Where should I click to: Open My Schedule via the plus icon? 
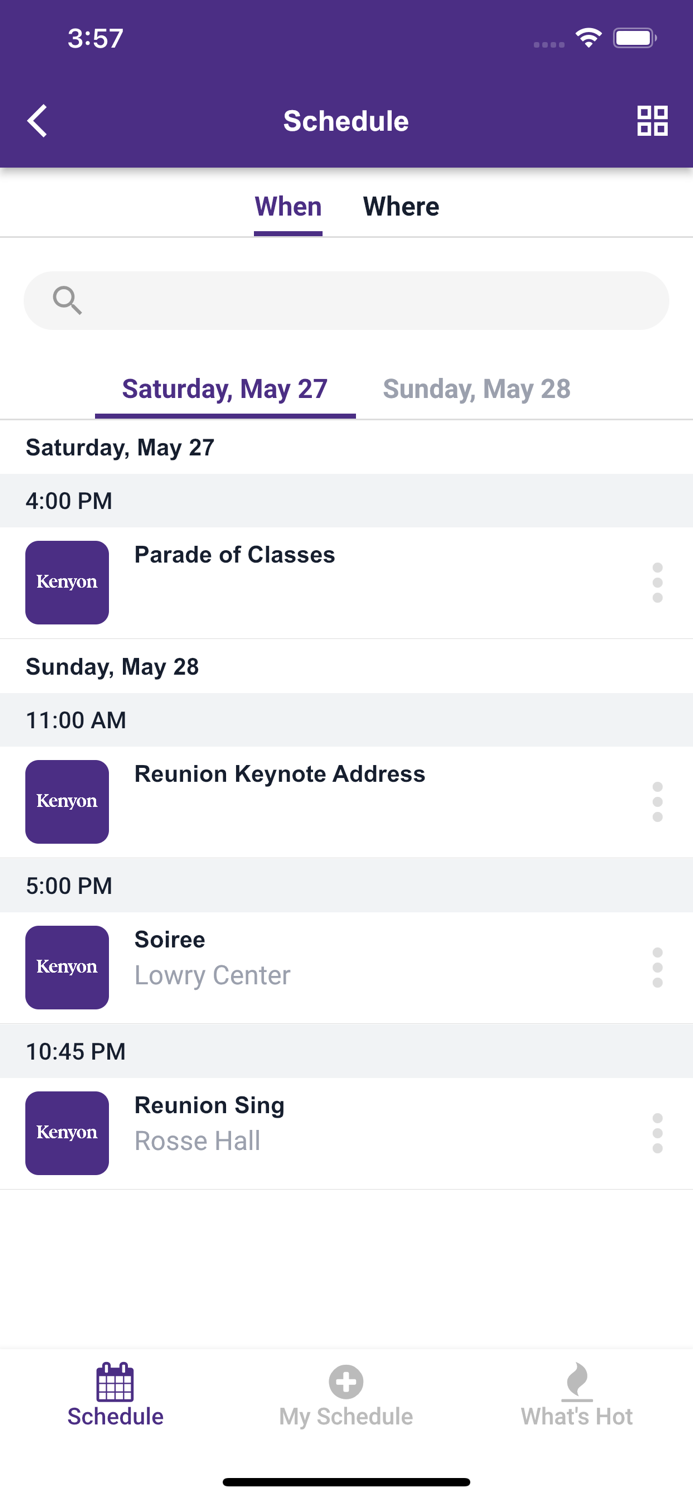346,1381
